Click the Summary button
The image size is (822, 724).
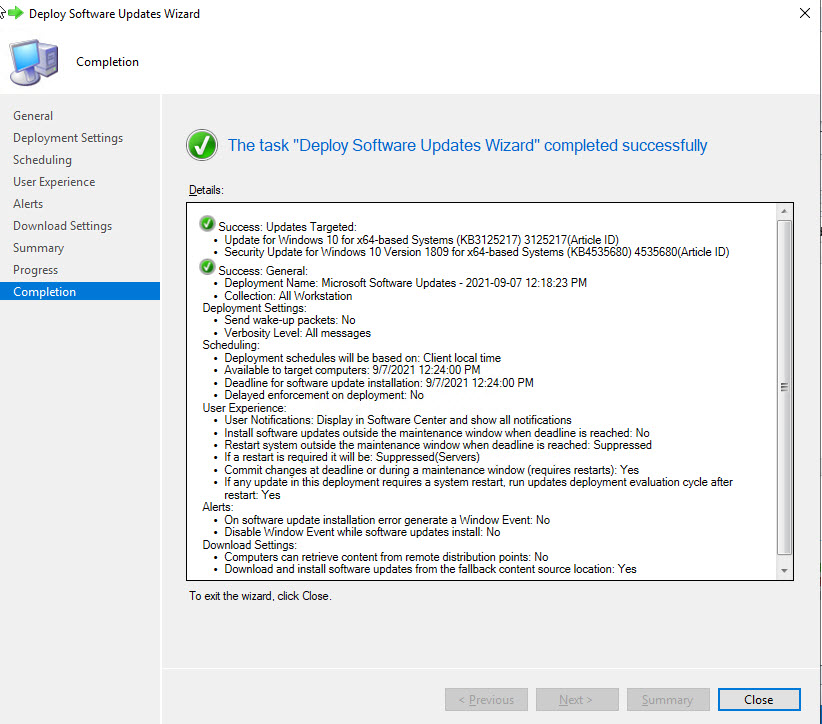pyautogui.click(x=667, y=700)
